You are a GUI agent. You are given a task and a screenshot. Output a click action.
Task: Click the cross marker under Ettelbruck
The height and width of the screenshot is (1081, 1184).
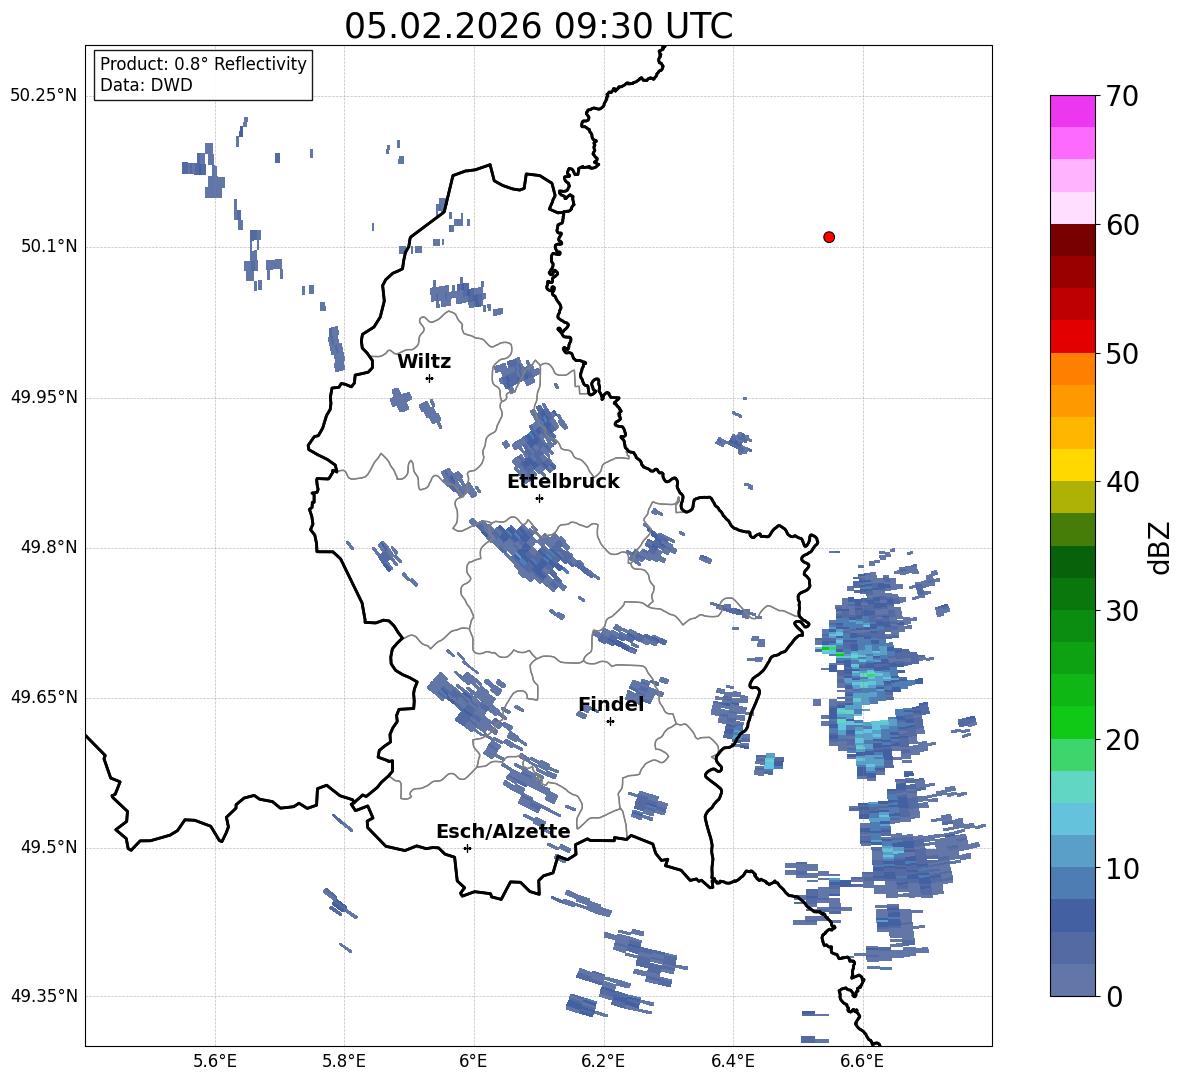[x=539, y=498]
